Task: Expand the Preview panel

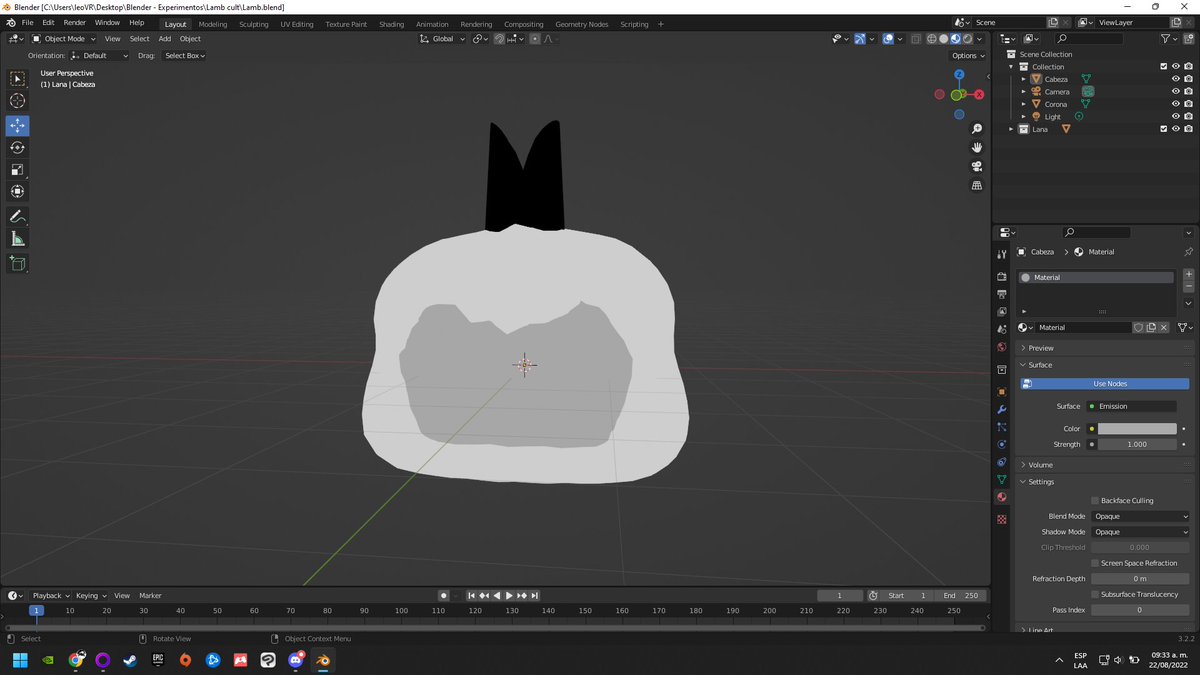Action: (1040, 348)
